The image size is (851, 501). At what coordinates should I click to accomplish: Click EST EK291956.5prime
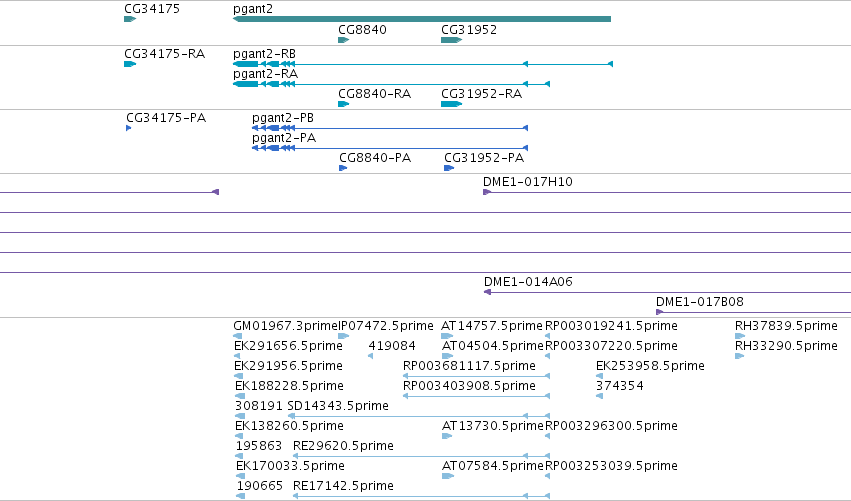(x=288, y=366)
